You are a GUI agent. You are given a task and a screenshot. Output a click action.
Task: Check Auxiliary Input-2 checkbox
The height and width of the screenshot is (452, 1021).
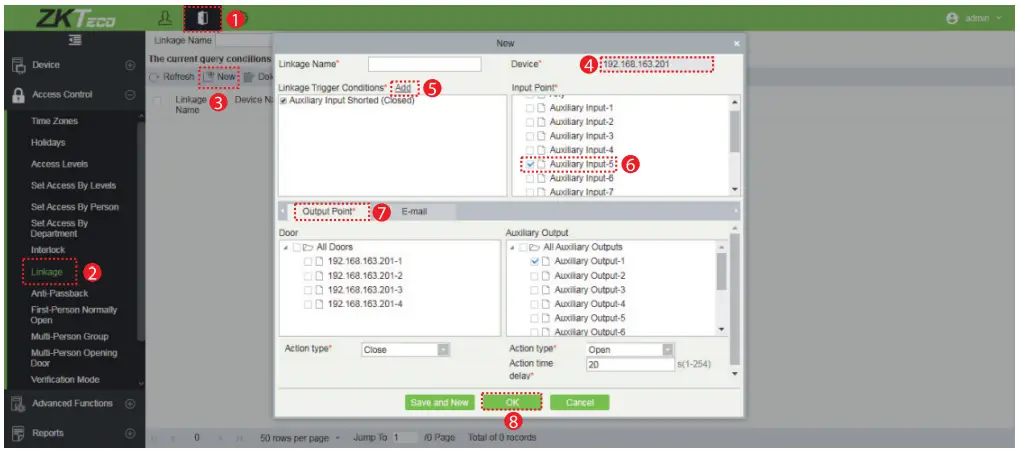click(x=530, y=122)
